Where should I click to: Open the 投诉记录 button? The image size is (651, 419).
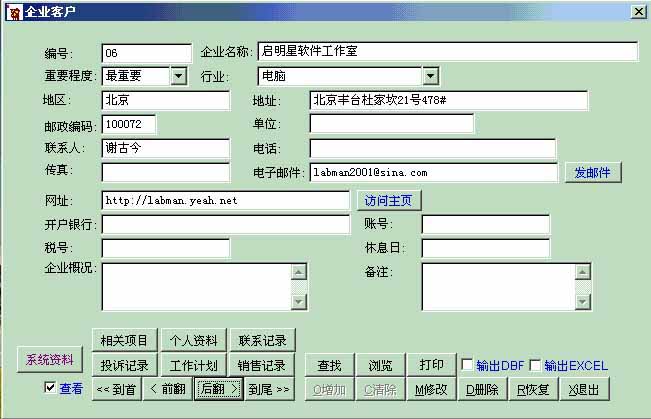click(x=125, y=365)
